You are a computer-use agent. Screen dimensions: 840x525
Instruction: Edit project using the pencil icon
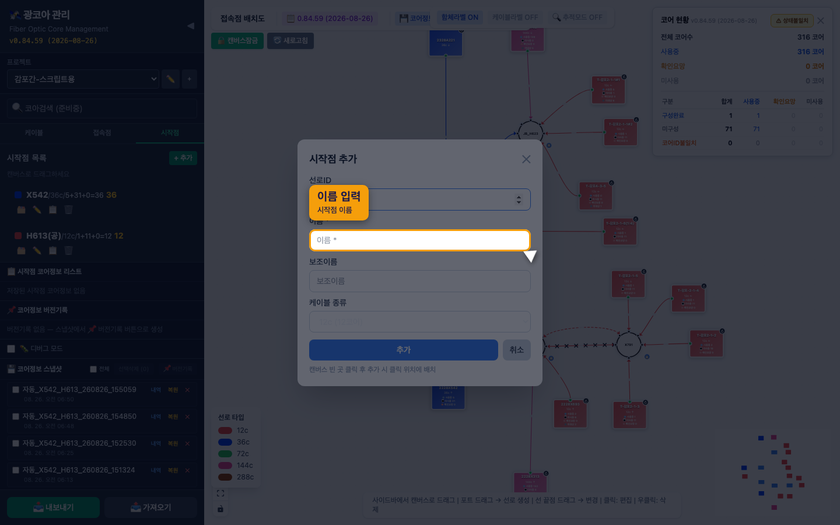(170, 79)
